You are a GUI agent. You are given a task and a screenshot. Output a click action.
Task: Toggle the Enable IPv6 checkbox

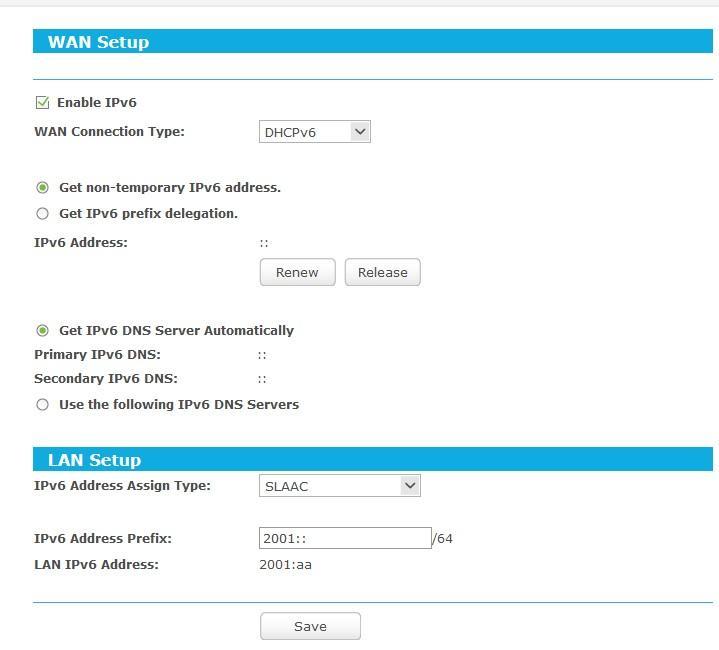[42, 102]
